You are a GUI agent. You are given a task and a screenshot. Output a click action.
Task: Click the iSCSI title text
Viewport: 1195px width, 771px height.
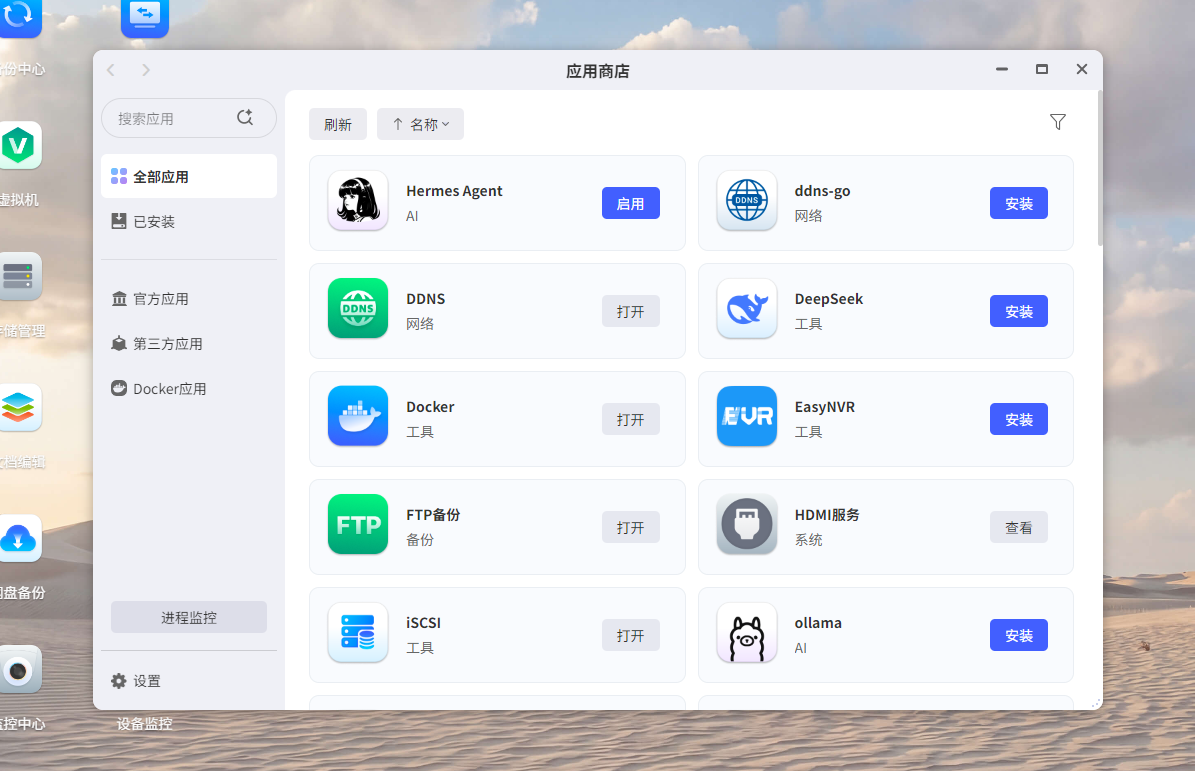coord(423,622)
